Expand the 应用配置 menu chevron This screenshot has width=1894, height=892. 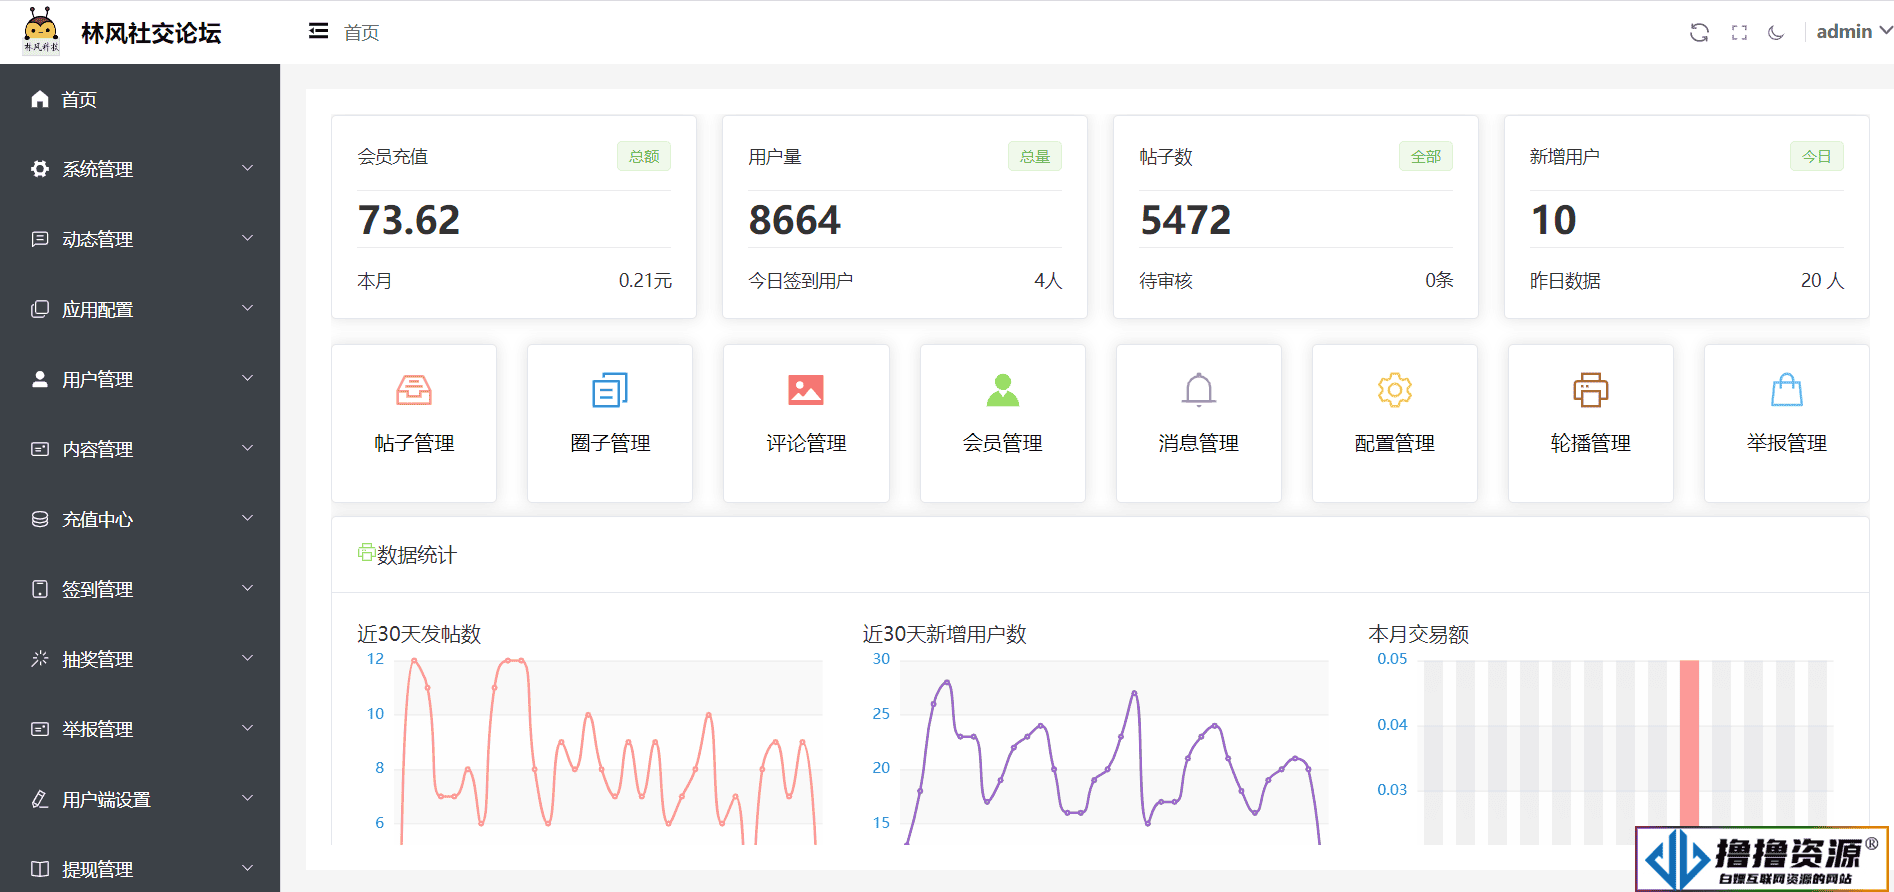(248, 308)
